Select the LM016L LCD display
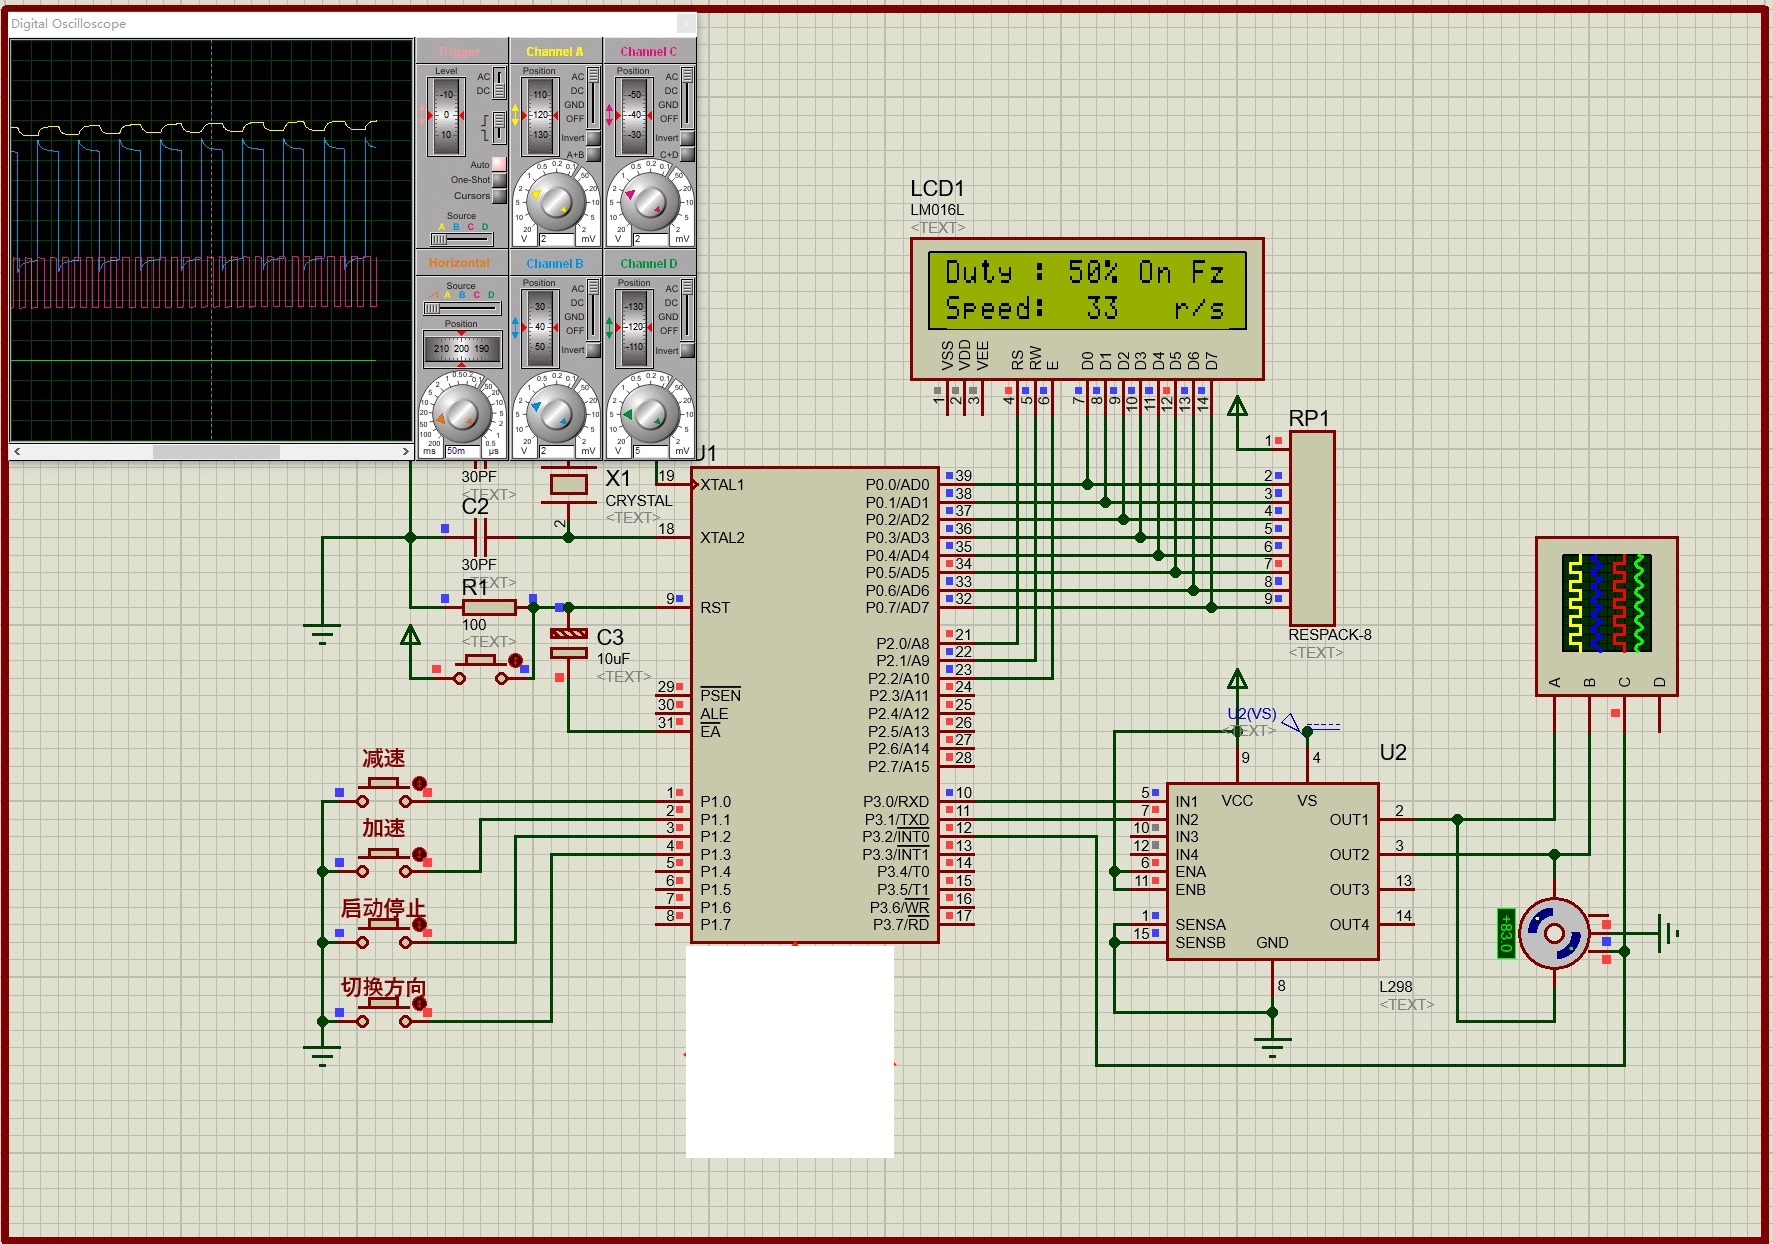This screenshot has width=1773, height=1244. click(x=1087, y=309)
